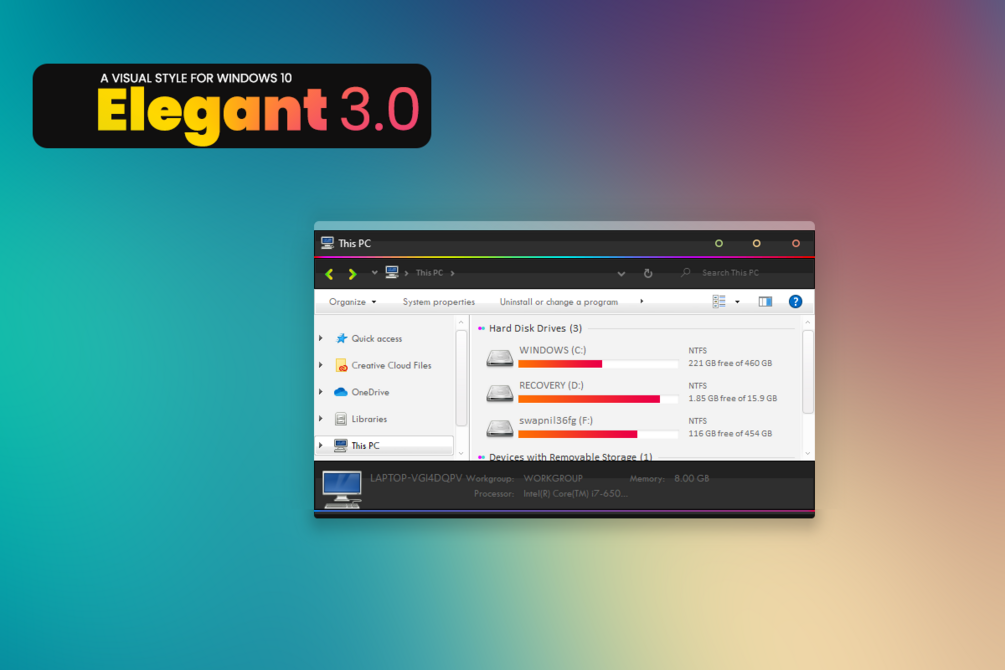Close the window with red circle

[795, 244]
